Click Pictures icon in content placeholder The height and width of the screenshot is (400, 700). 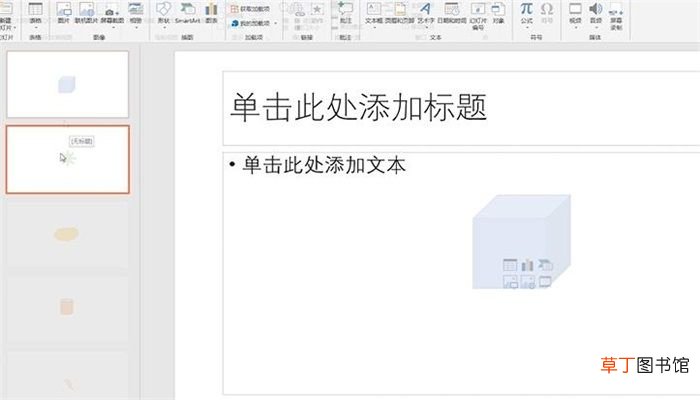pos(510,282)
